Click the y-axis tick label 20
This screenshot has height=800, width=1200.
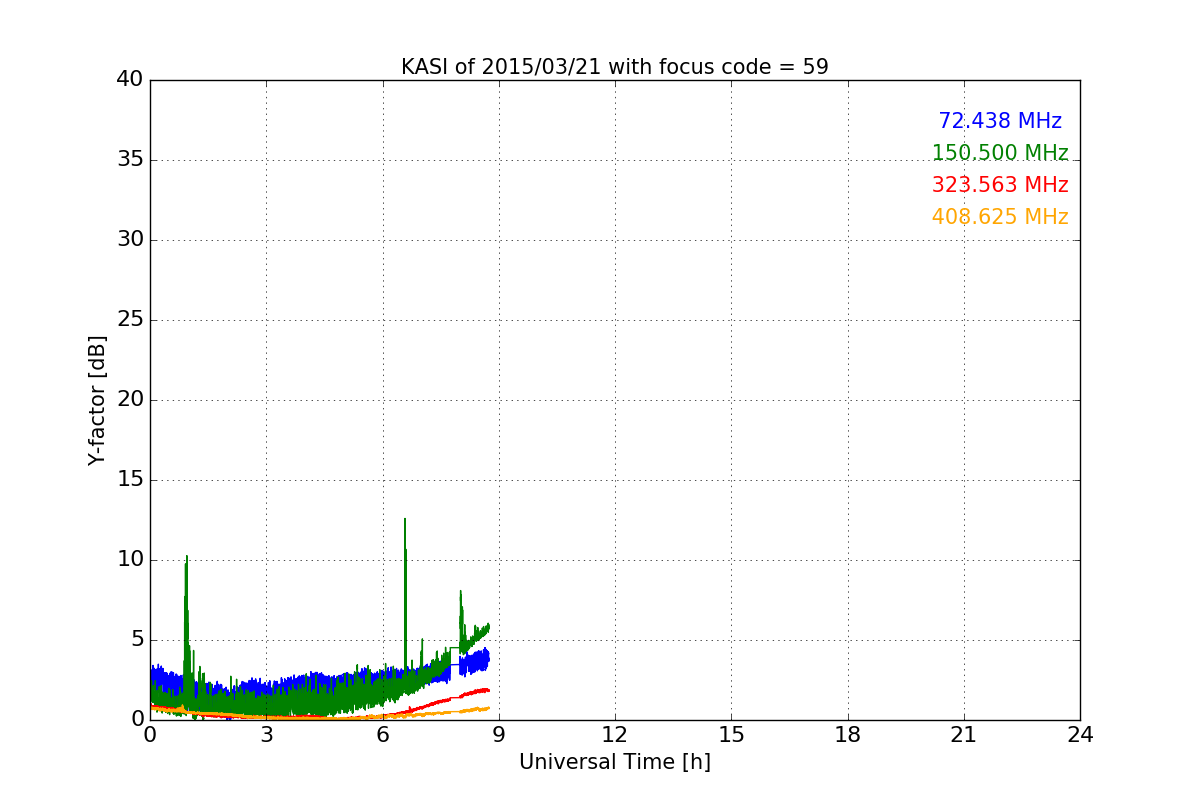130,400
